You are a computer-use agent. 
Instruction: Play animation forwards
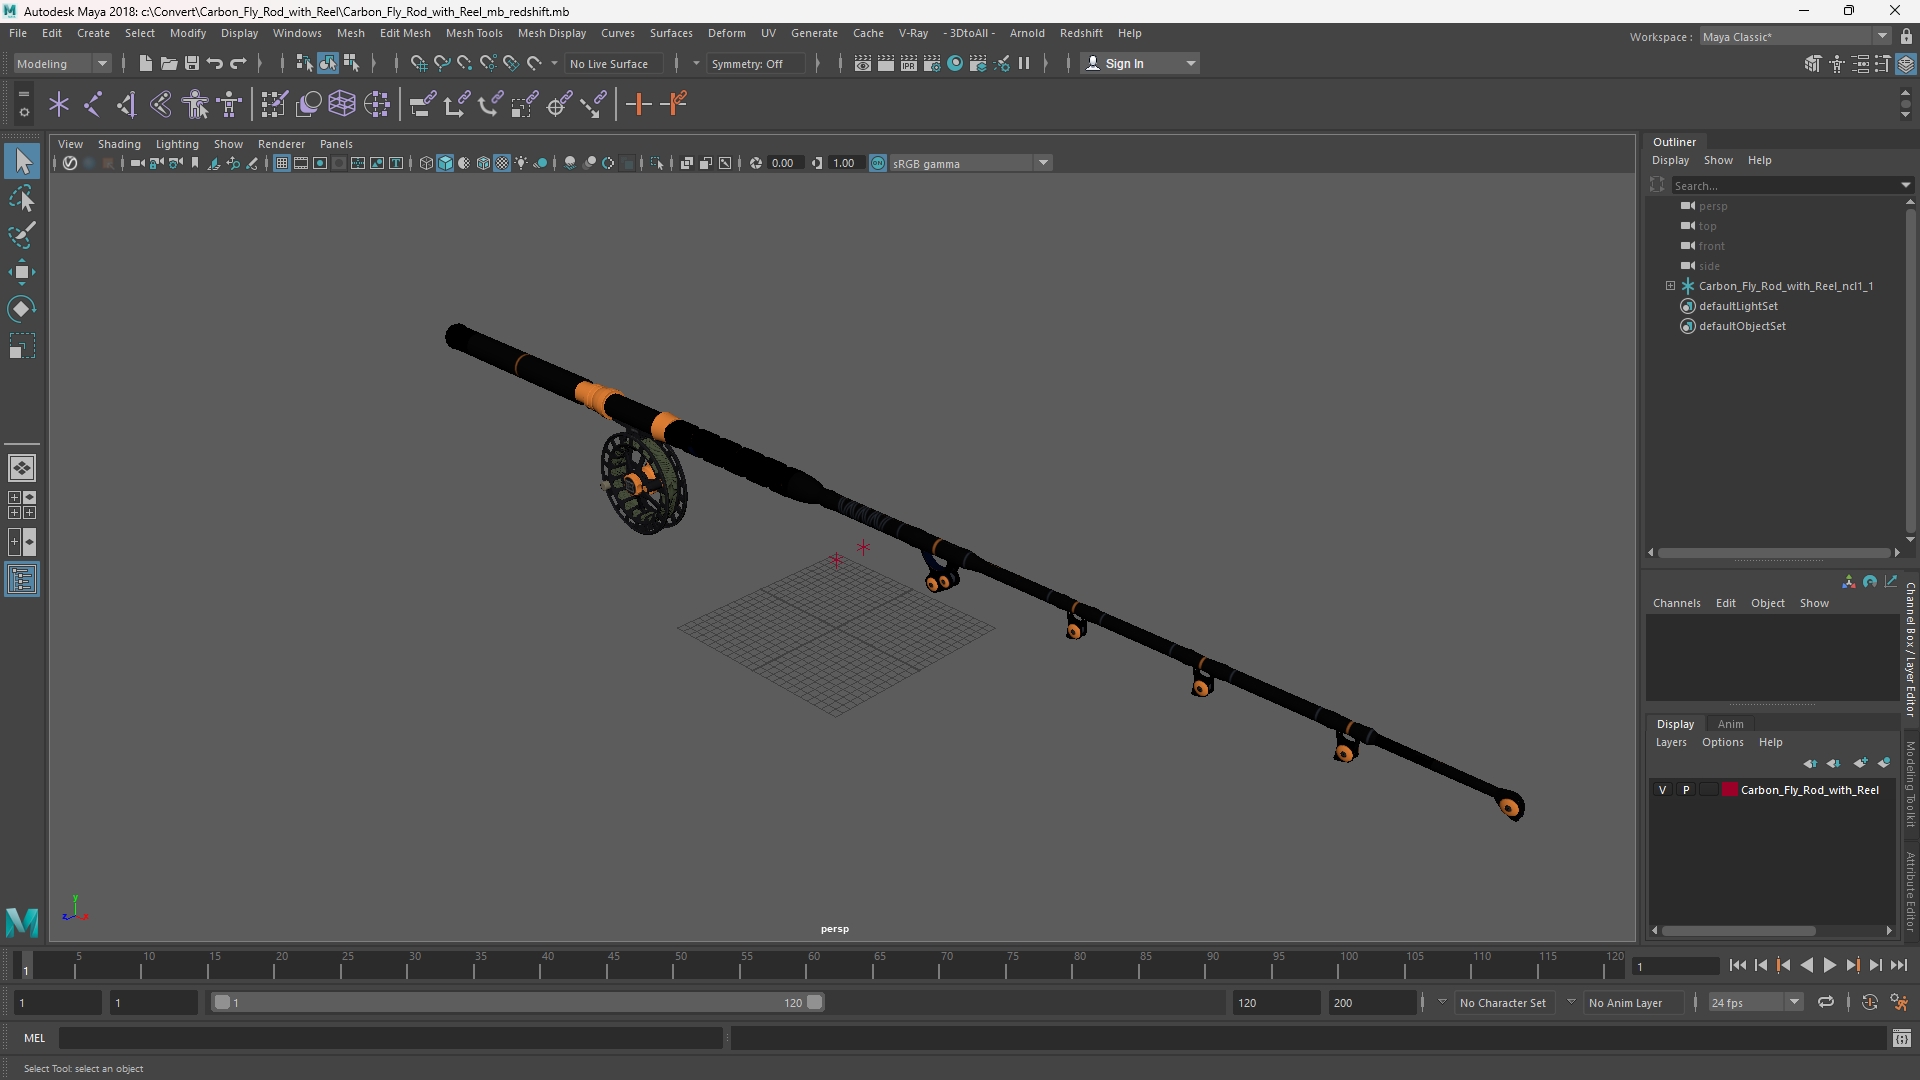coord(1829,965)
